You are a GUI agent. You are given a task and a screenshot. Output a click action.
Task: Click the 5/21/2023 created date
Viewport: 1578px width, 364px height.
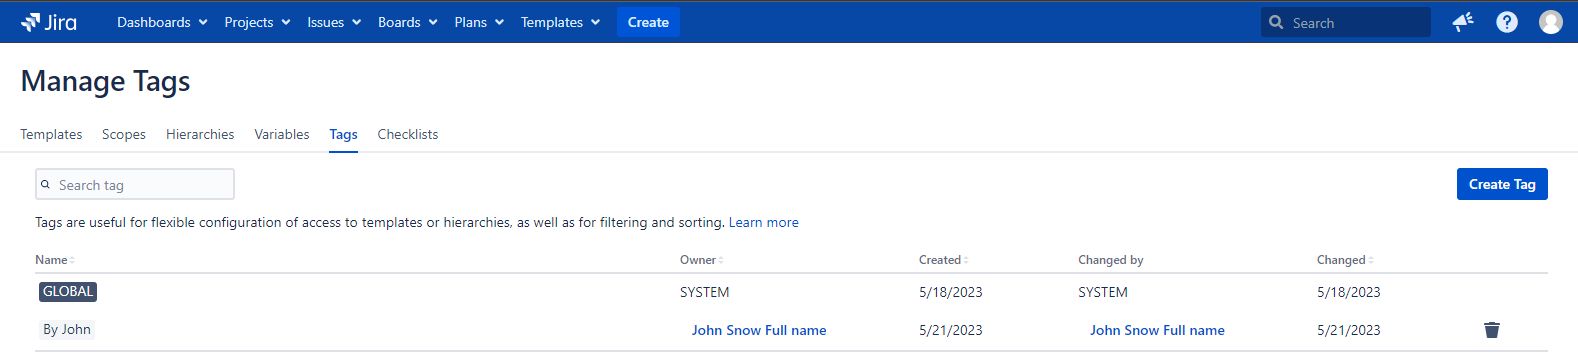click(x=951, y=330)
